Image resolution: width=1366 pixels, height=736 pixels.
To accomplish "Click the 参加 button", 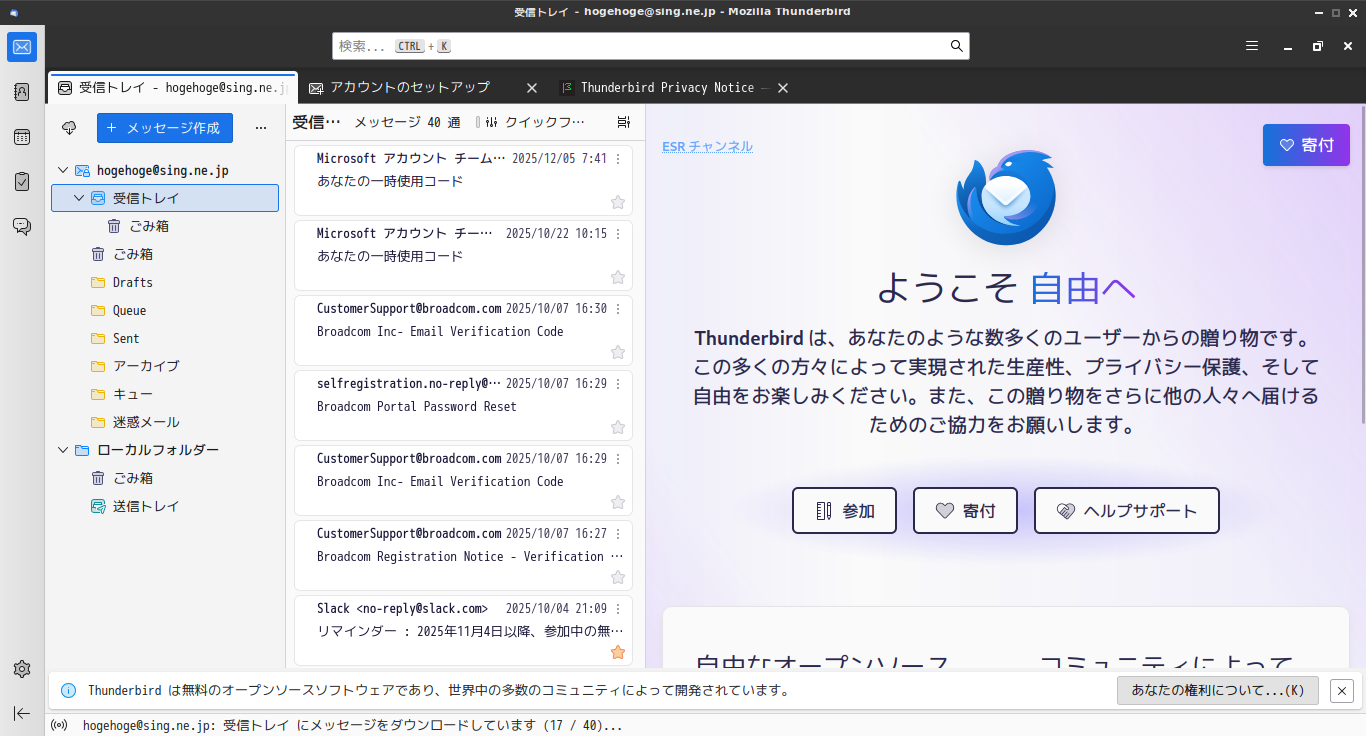I will (844, 511).
